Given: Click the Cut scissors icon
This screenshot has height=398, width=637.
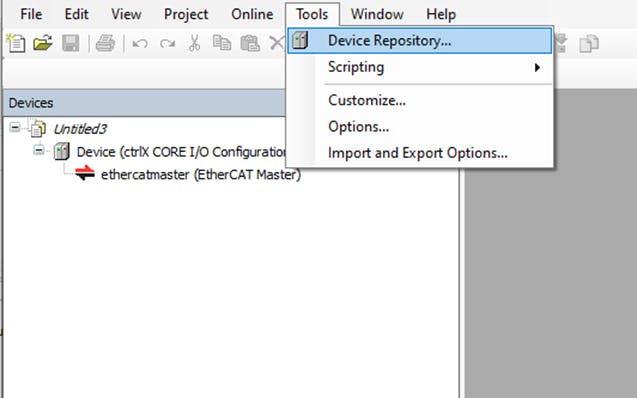Looking at the screenshot, I should point(194,43).
